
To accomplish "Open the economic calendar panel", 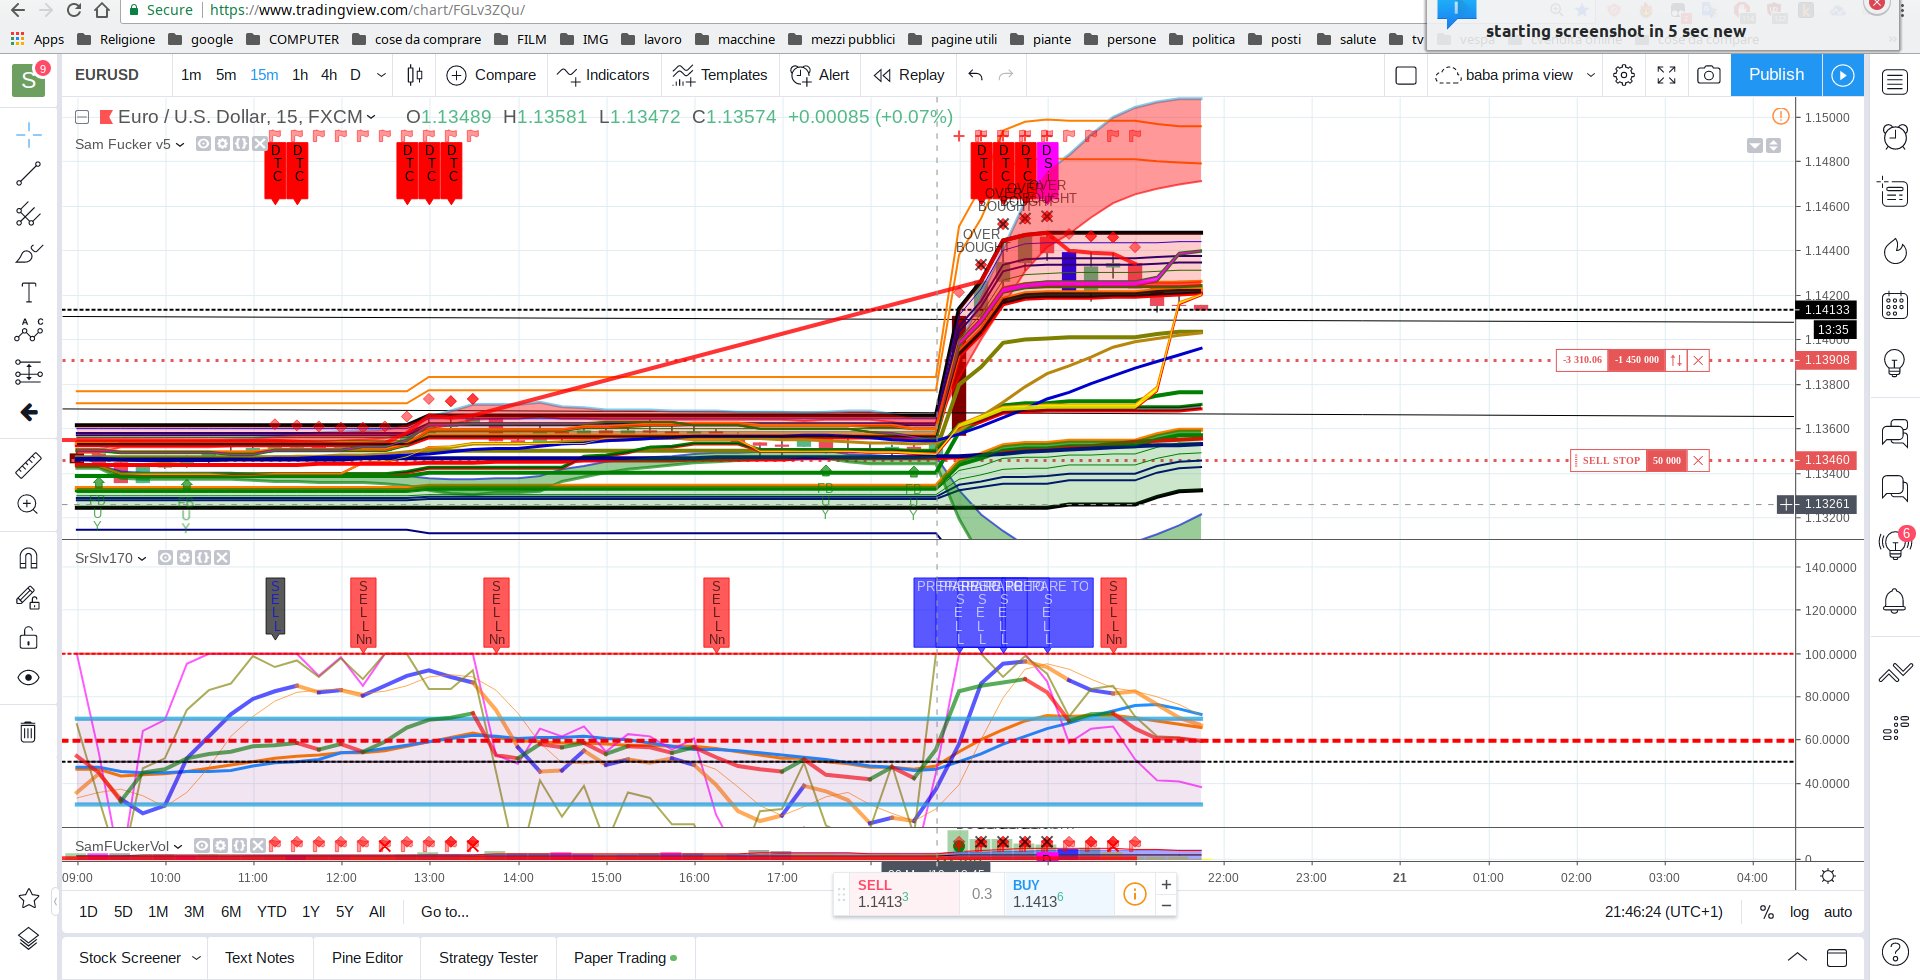I will [1895, 304].
